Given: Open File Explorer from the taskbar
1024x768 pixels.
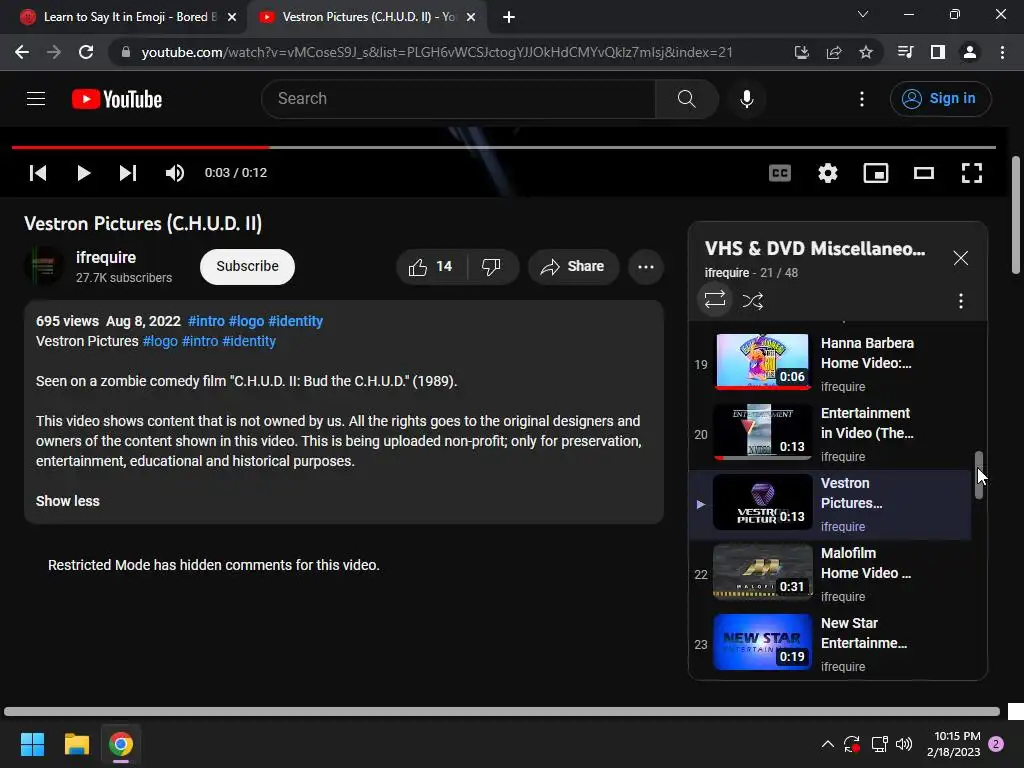Looking at the screenshot, I should click(x=76, y=744).
